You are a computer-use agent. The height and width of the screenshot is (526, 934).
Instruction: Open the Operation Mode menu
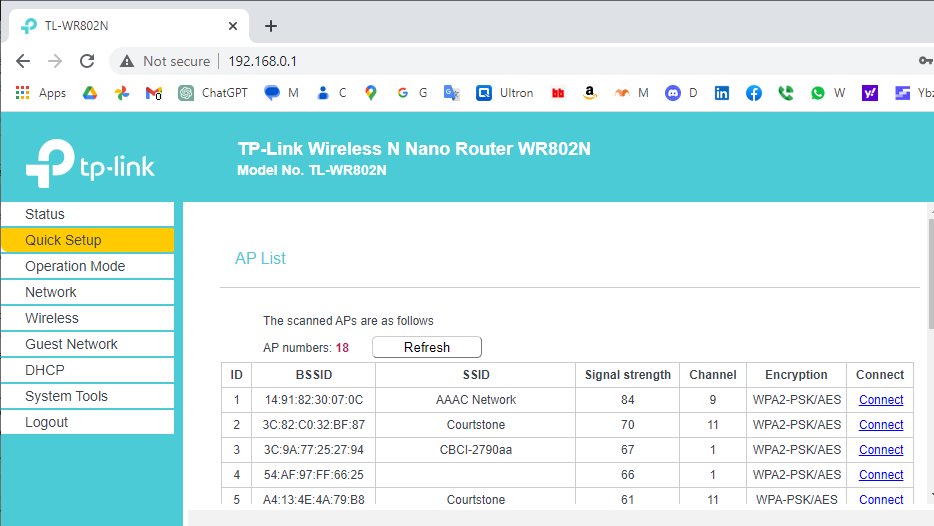point(88,266)
